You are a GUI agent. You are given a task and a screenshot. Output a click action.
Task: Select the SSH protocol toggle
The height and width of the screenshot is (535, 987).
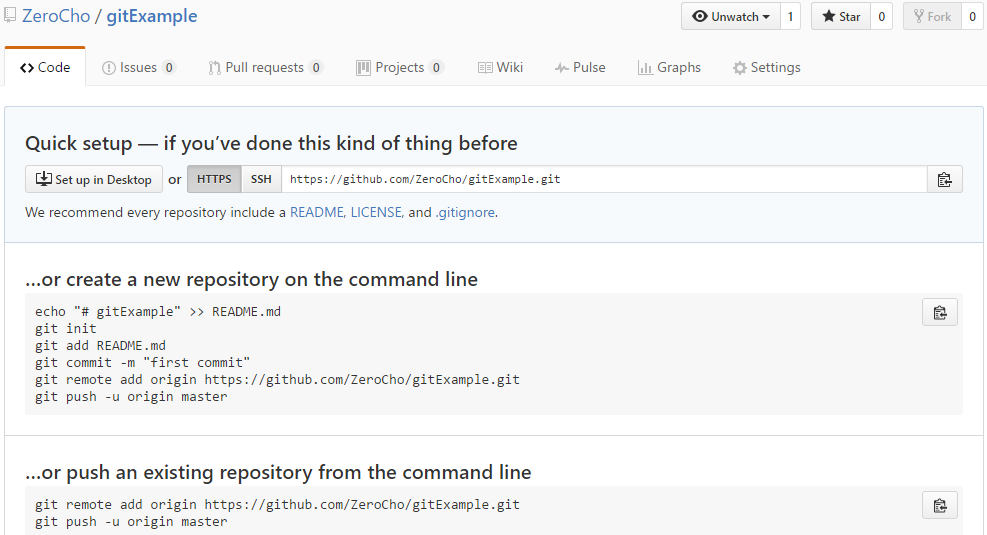[x=261, y=179]
